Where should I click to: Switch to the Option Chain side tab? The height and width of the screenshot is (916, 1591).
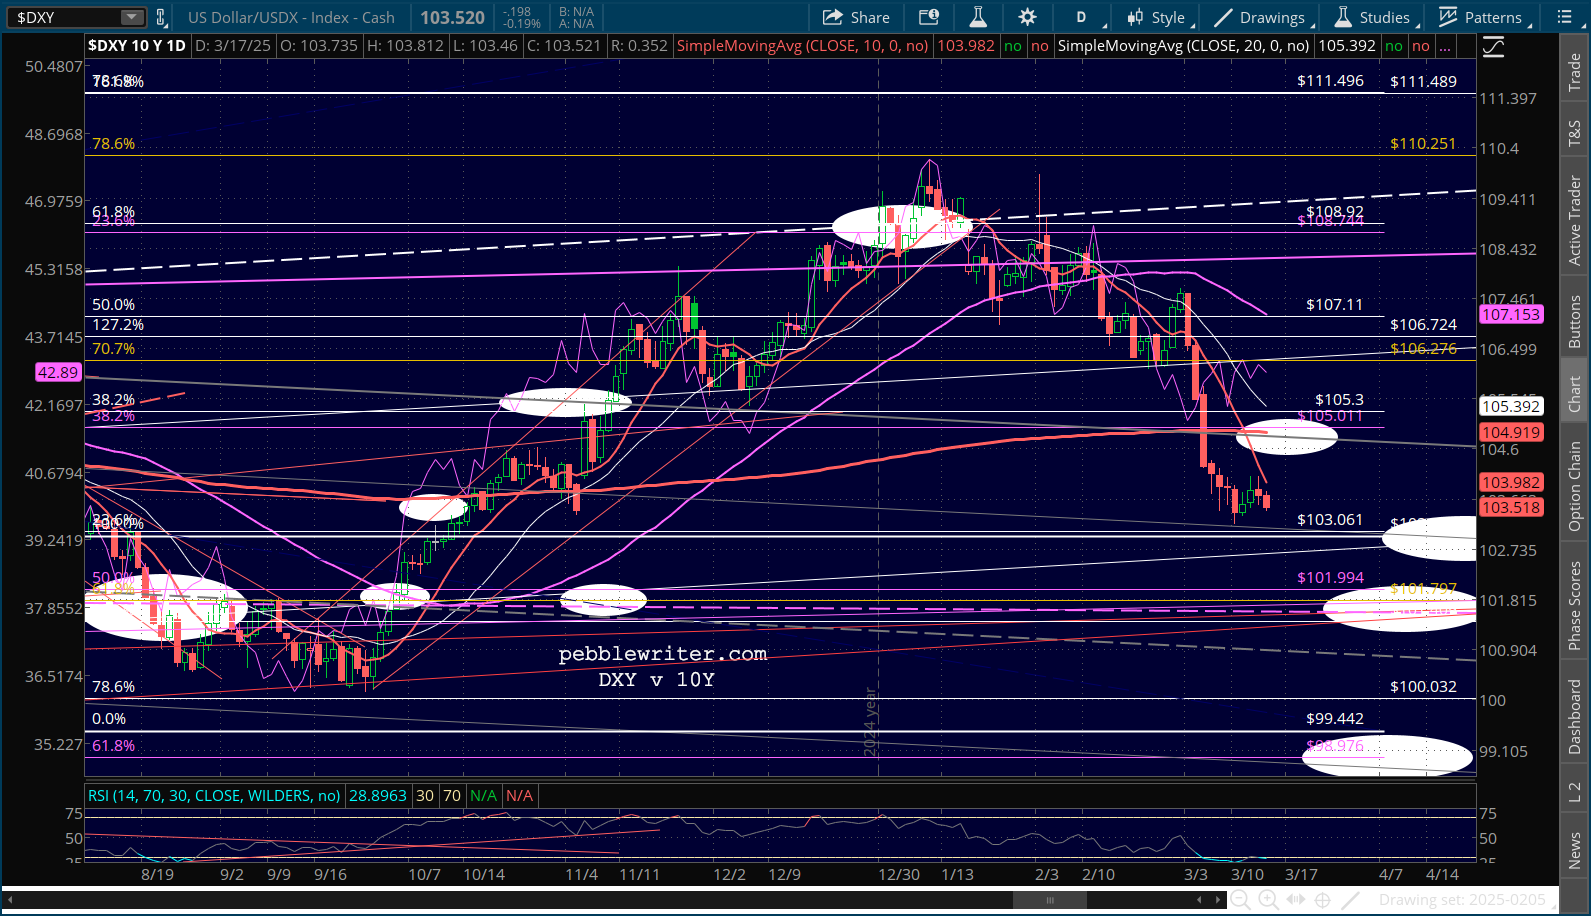click(x=1575, y=487)
